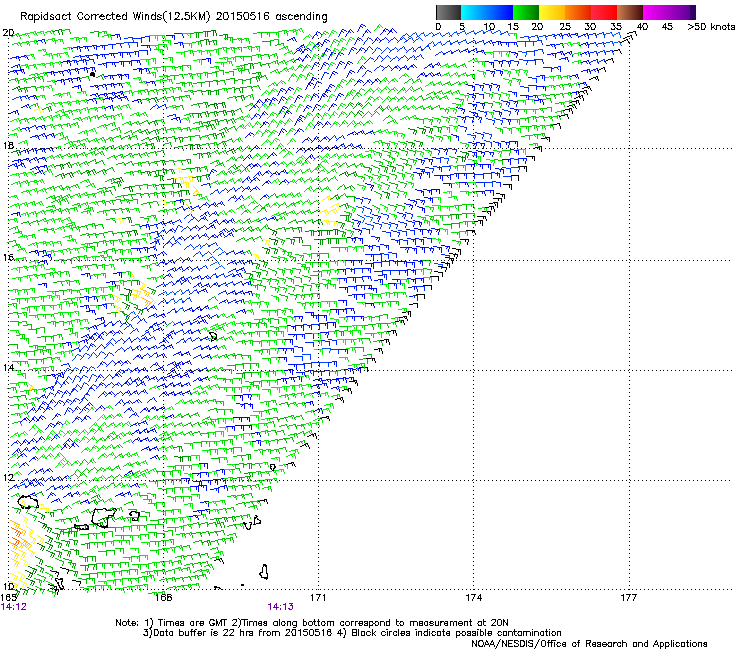The width and height of the screenshot is (740, 650).
Task: Pick the orange 25-30 knots legend color
Action: pos(578,12)
